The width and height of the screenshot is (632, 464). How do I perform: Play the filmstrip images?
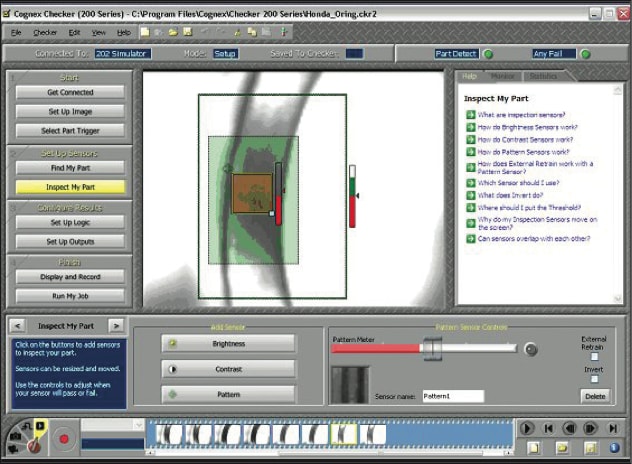tap(526, 428)
